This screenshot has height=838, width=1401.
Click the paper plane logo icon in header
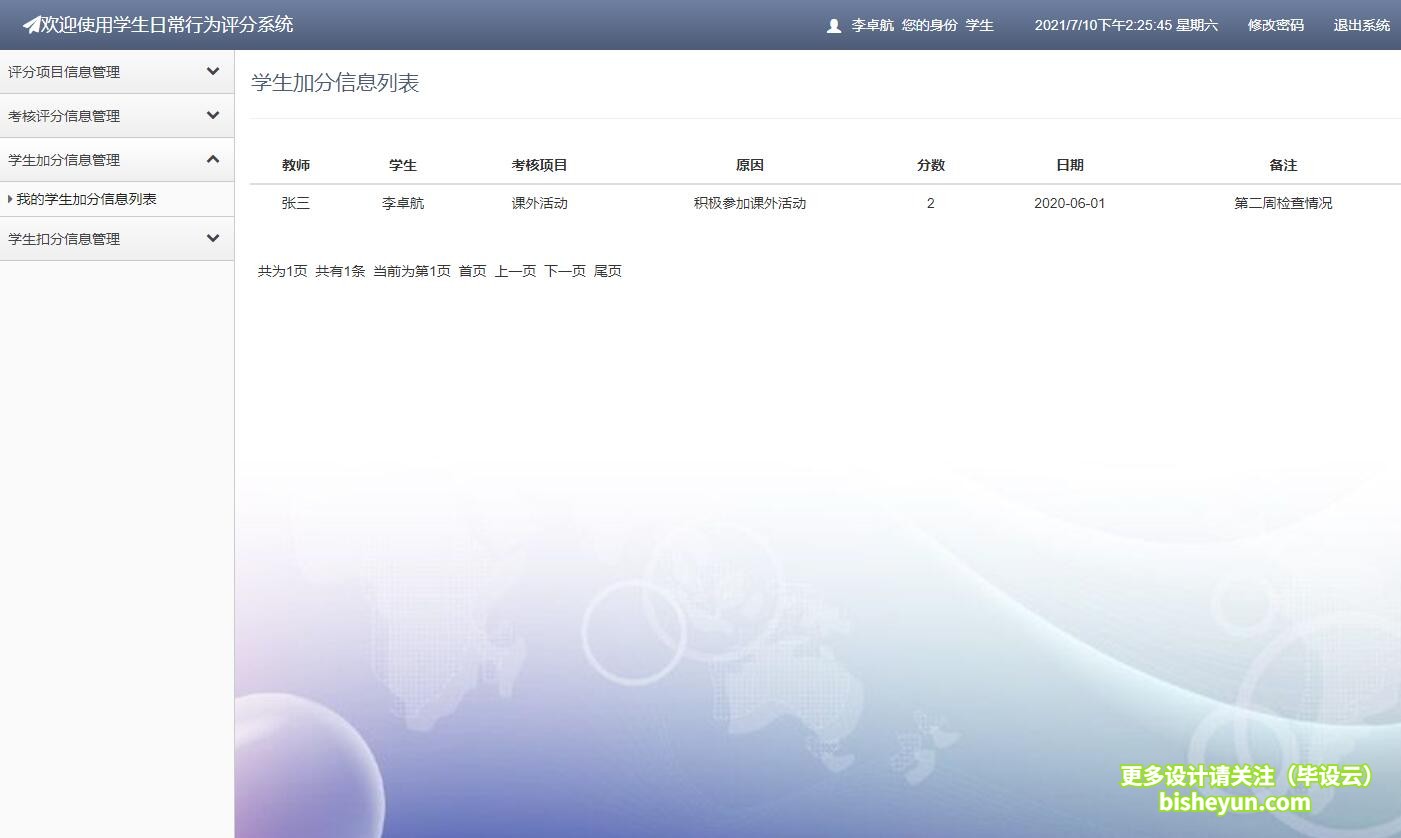[x=33, y=24]
